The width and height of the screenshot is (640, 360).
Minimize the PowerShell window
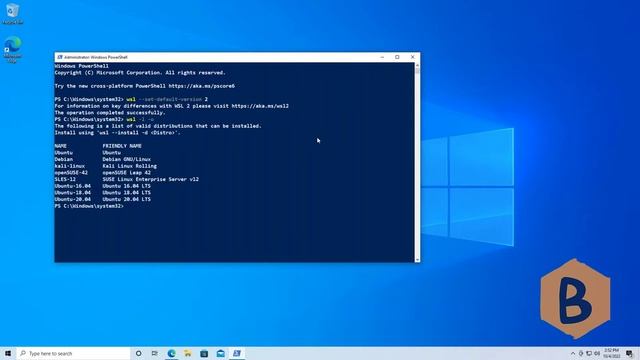382,57
